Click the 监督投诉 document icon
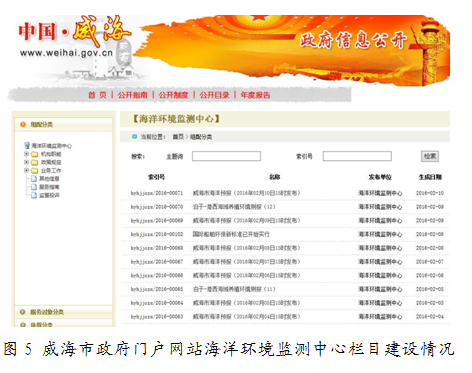 tap(34, 195)
